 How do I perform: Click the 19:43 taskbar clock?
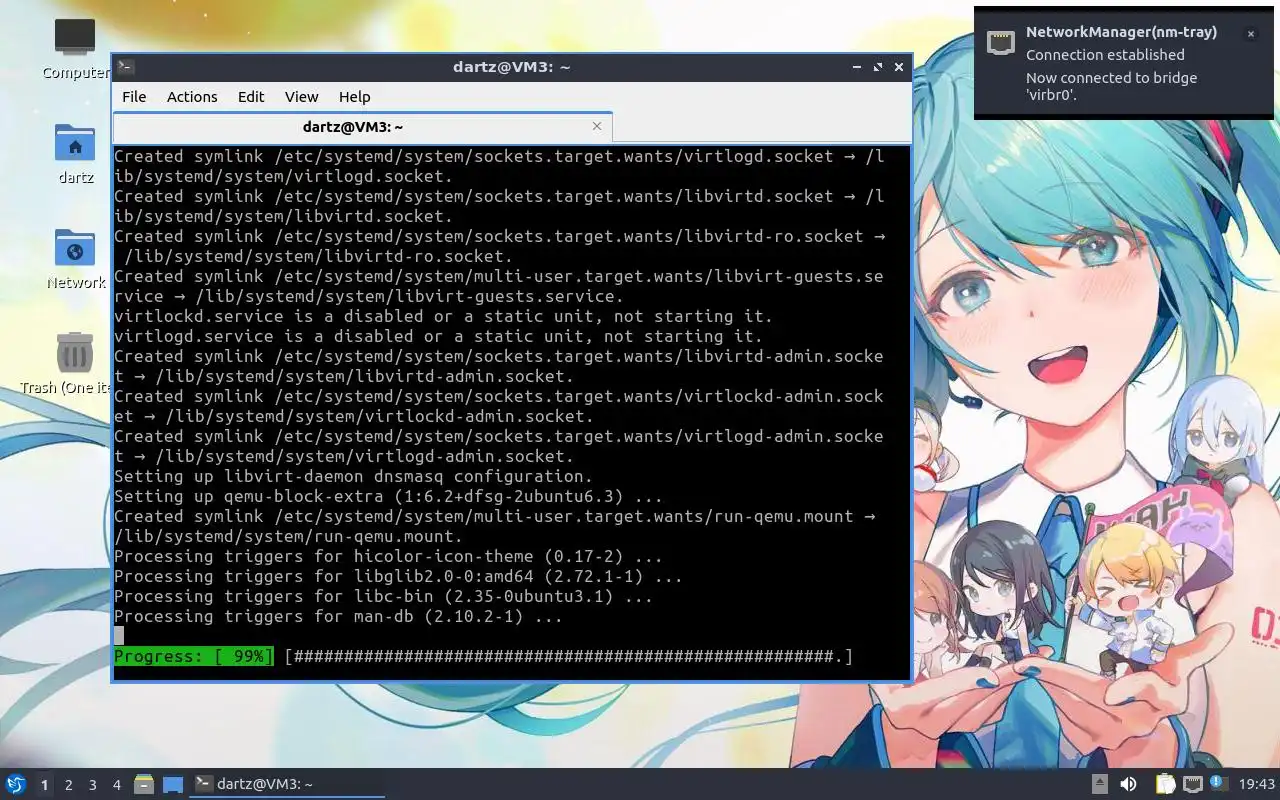click(x=1257, y=784)
